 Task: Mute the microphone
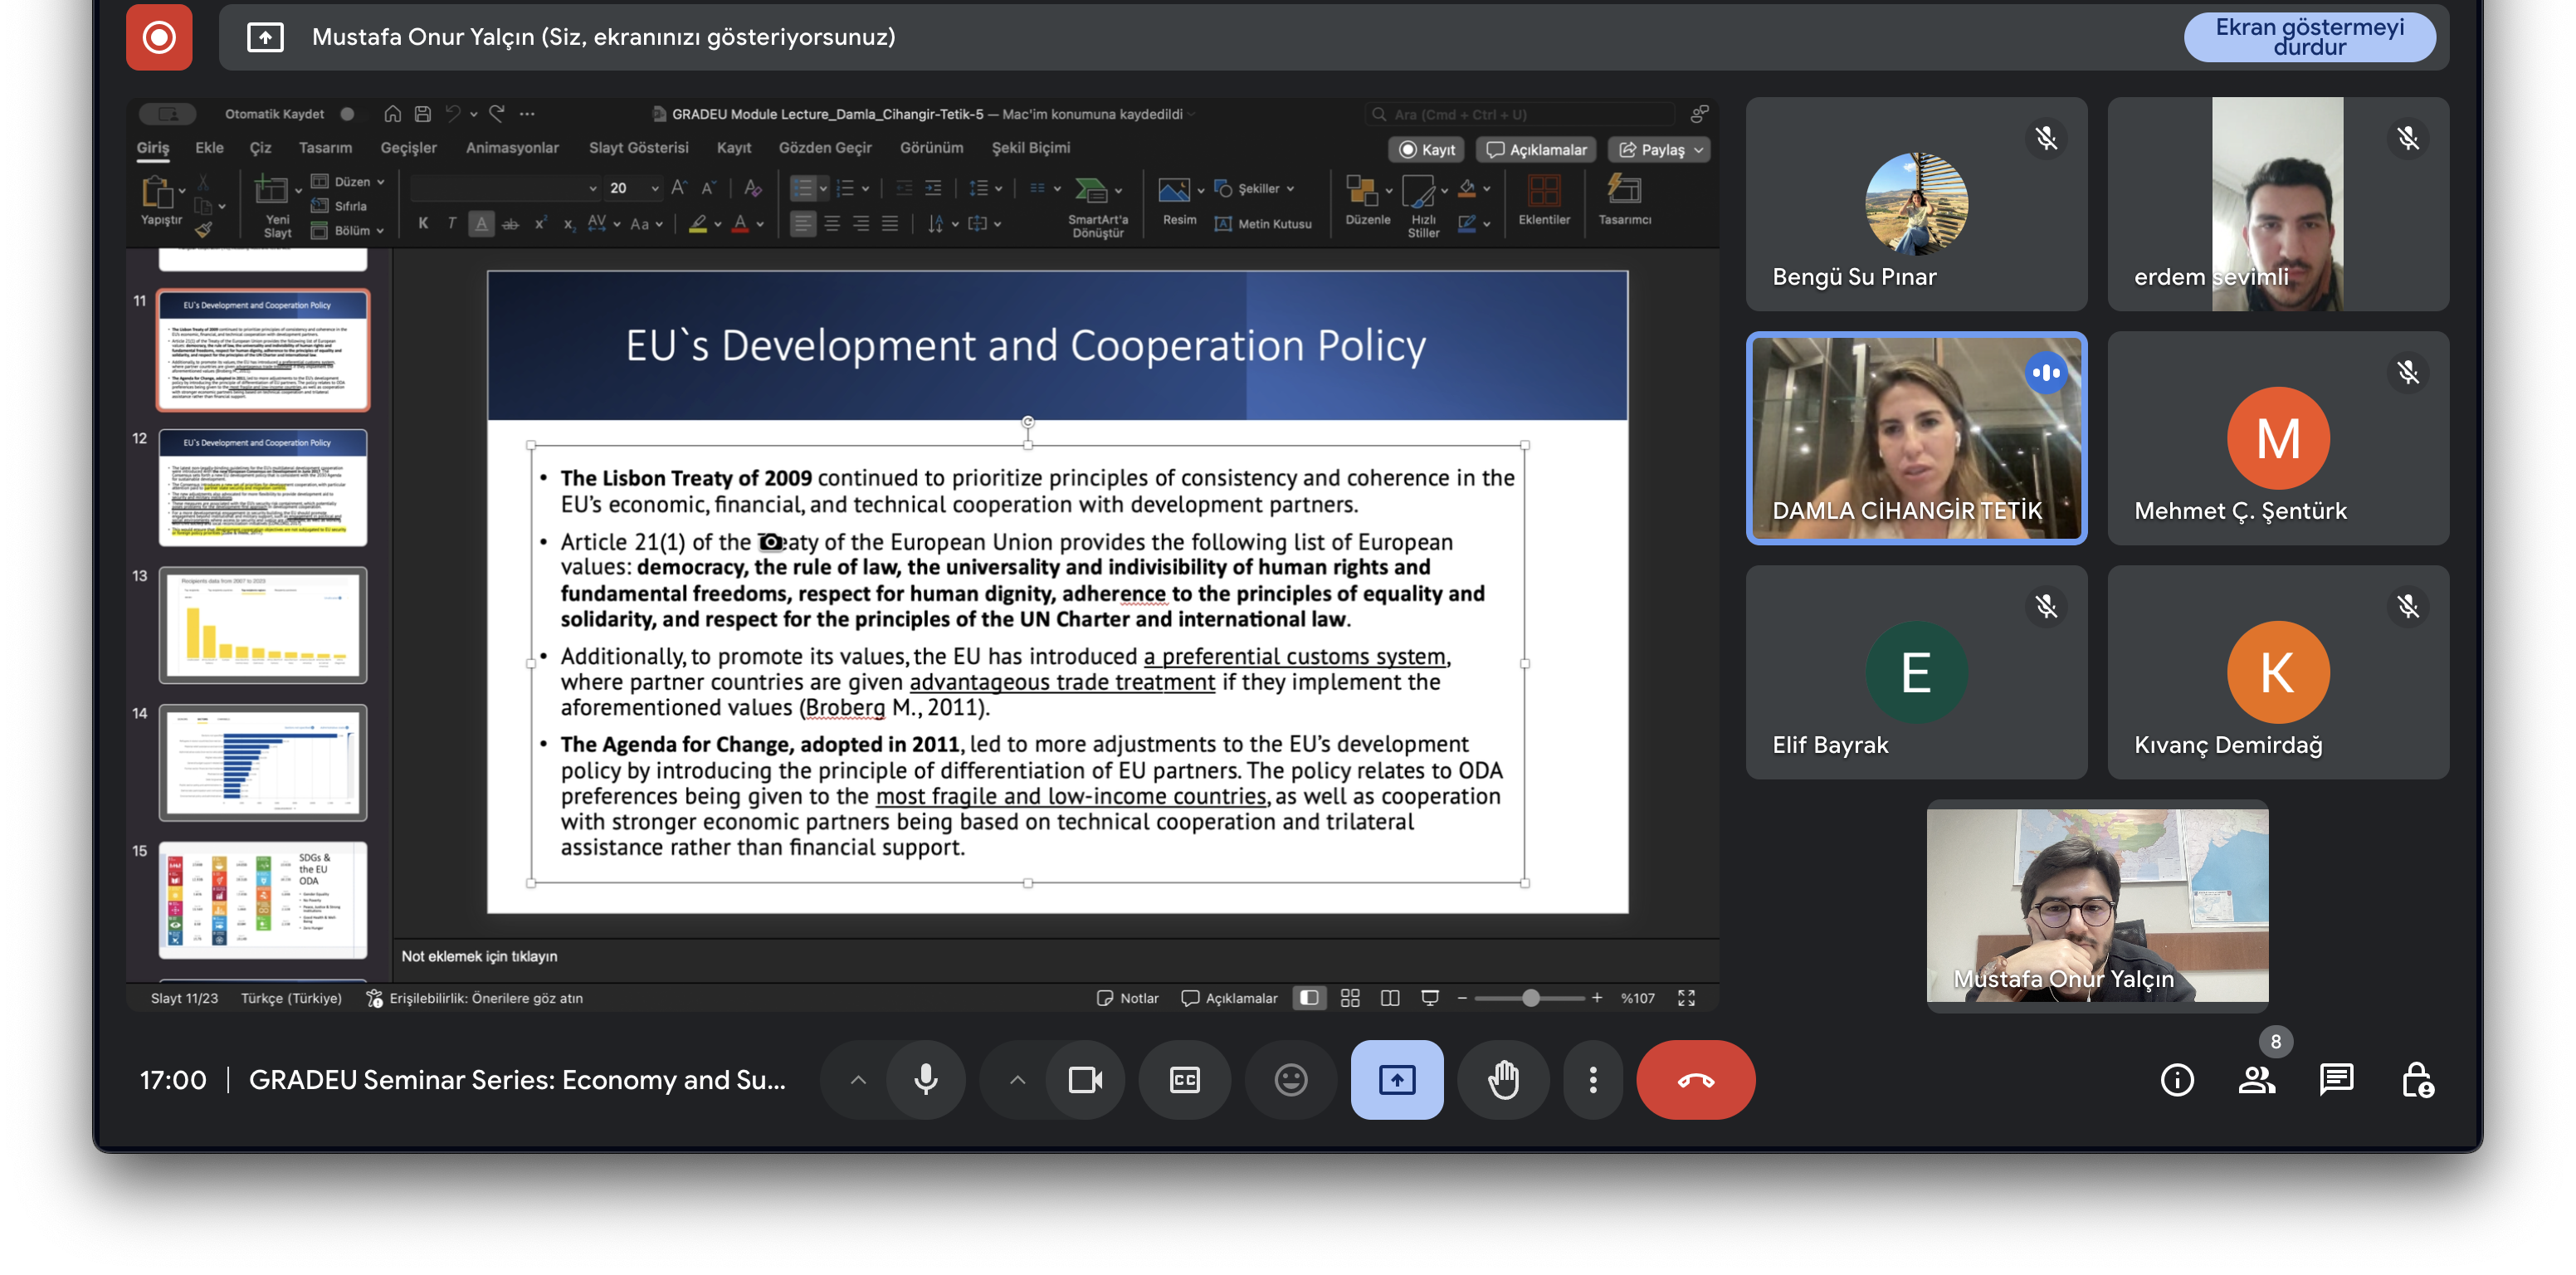point(926,1080)
